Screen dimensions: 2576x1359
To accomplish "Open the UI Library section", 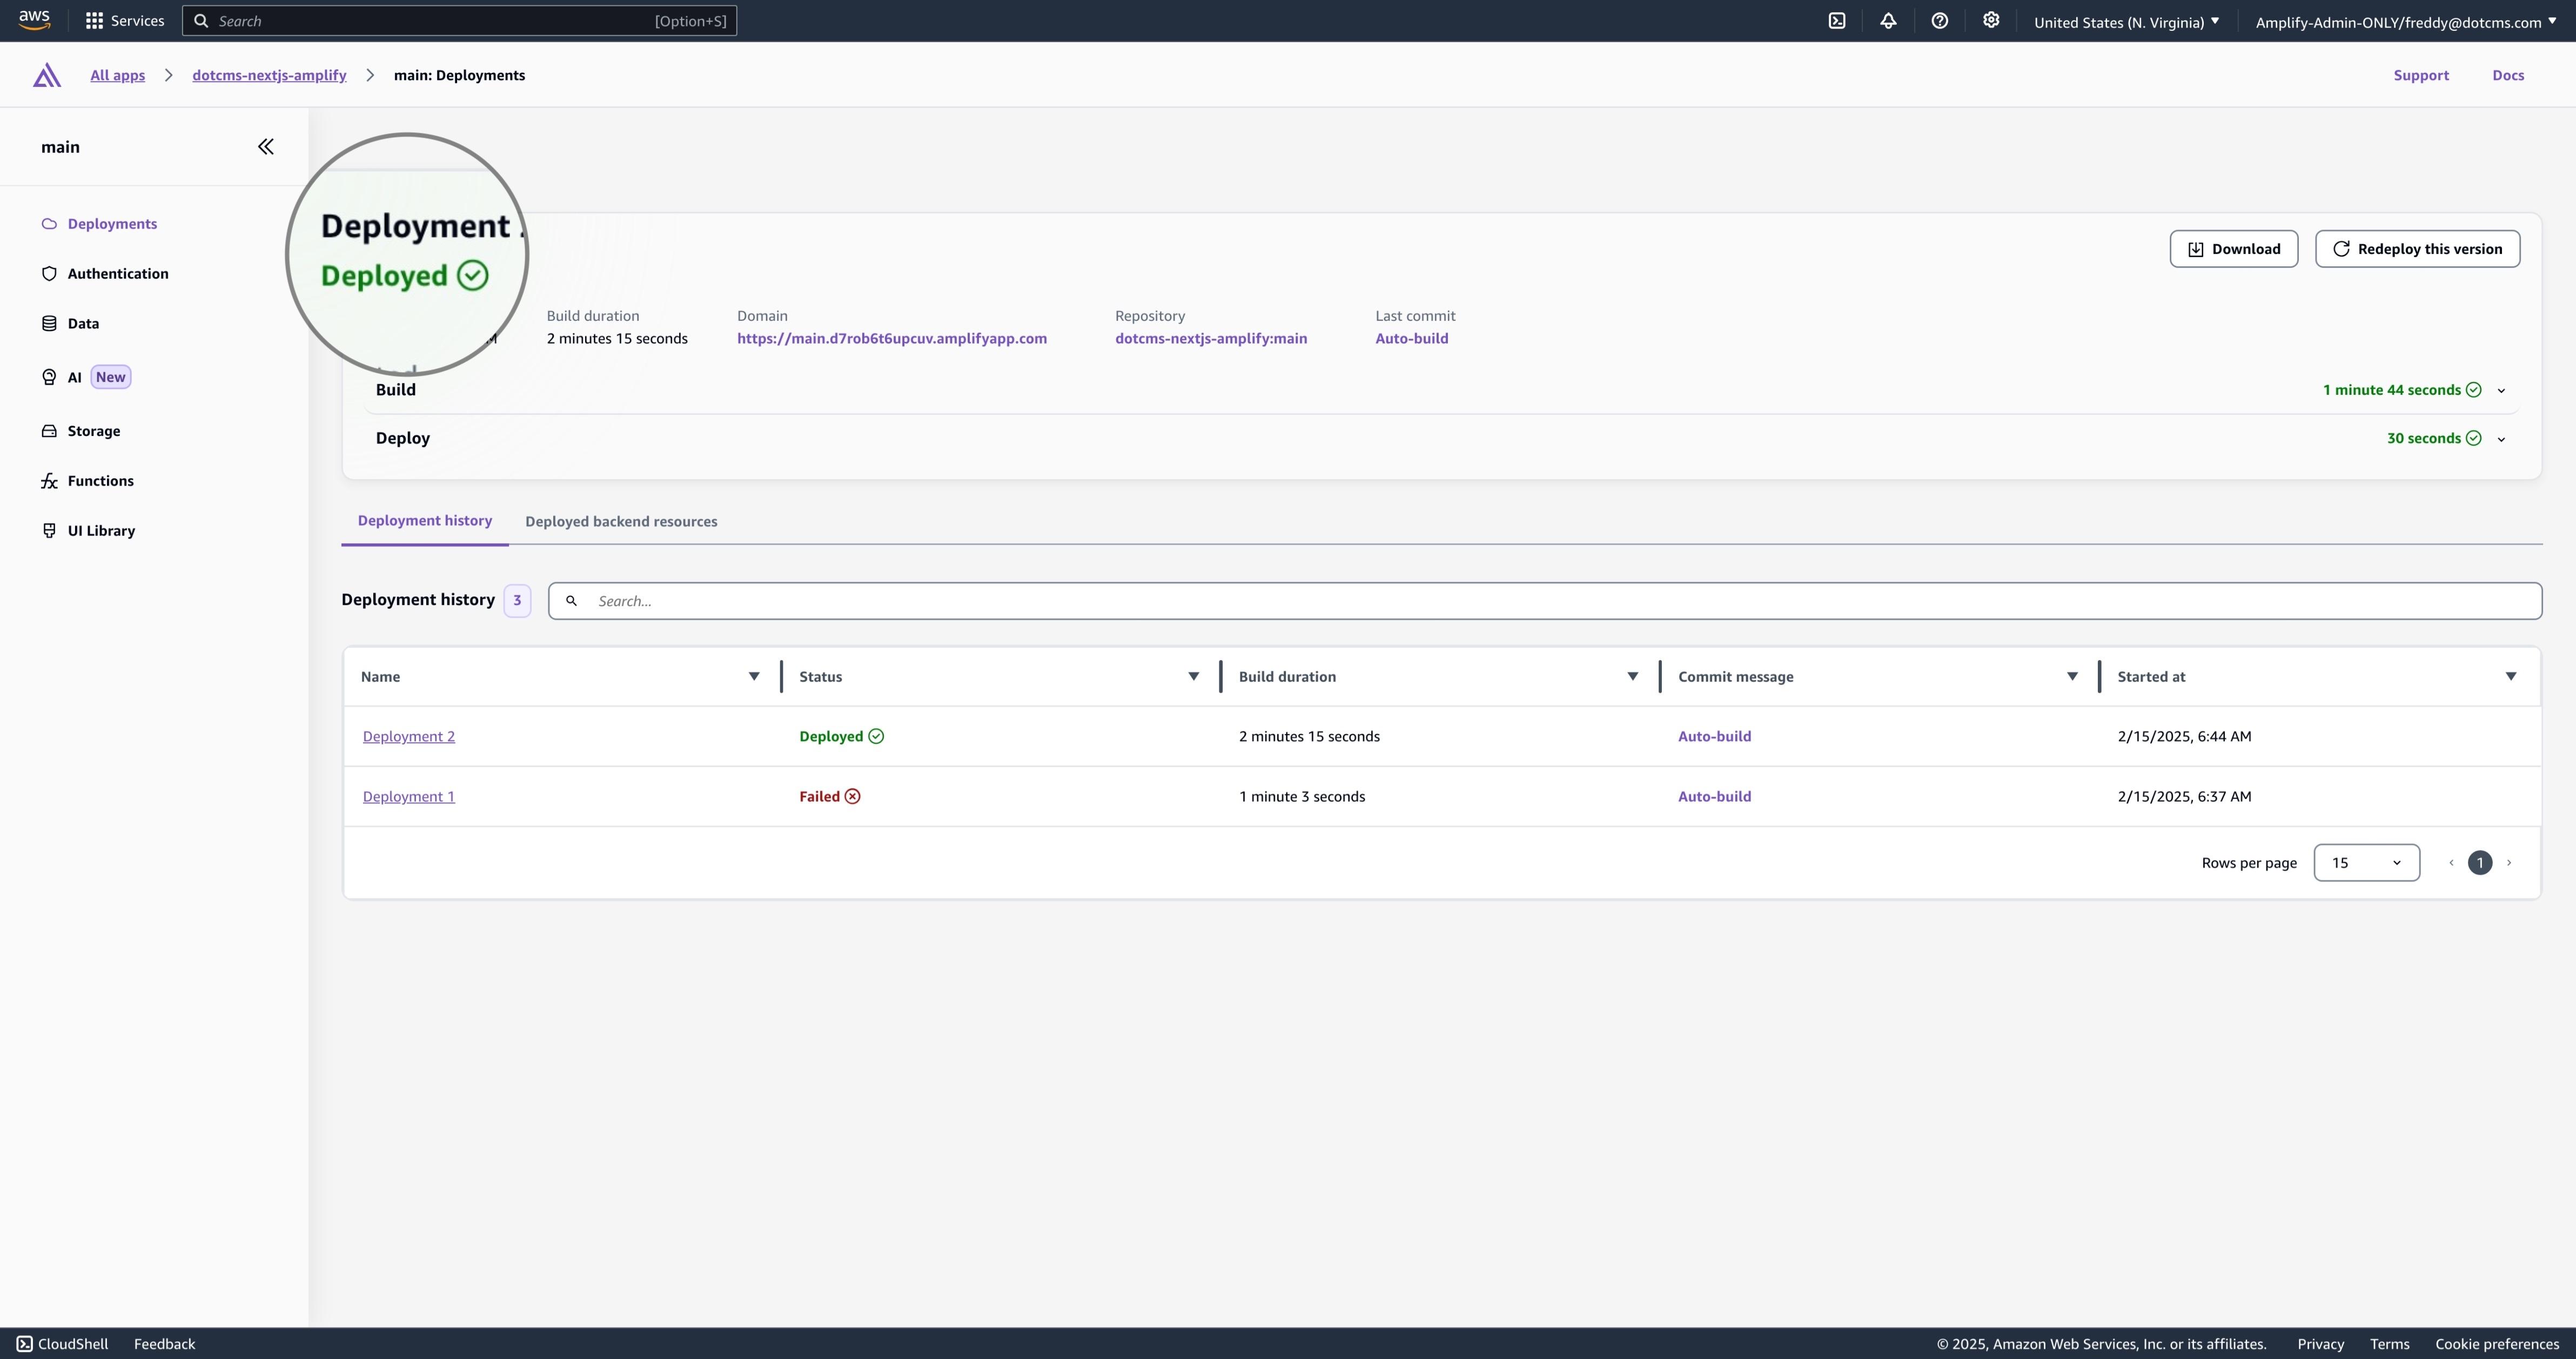I will click(x=100, y=530).
